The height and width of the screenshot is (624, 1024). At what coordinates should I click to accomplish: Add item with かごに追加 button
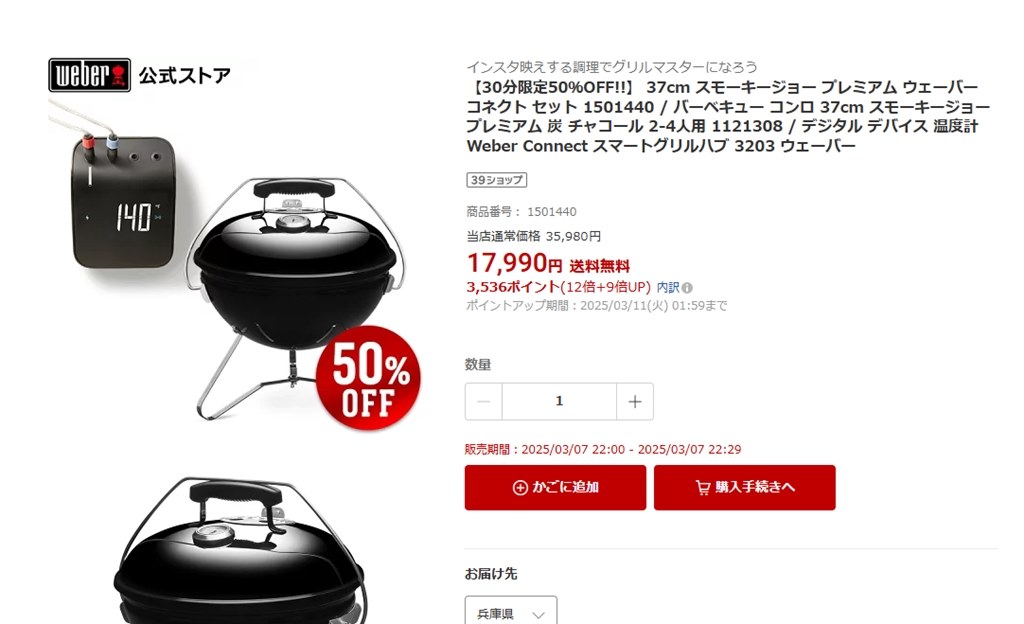[x=555, y=488]
